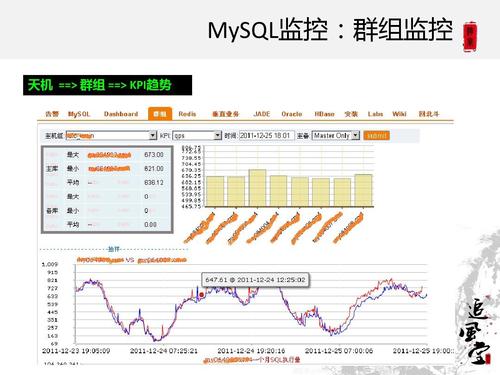The height and width of the screenshot is (375, 500).
Task: Open the 告警 tab
Action: click(52, 114)
